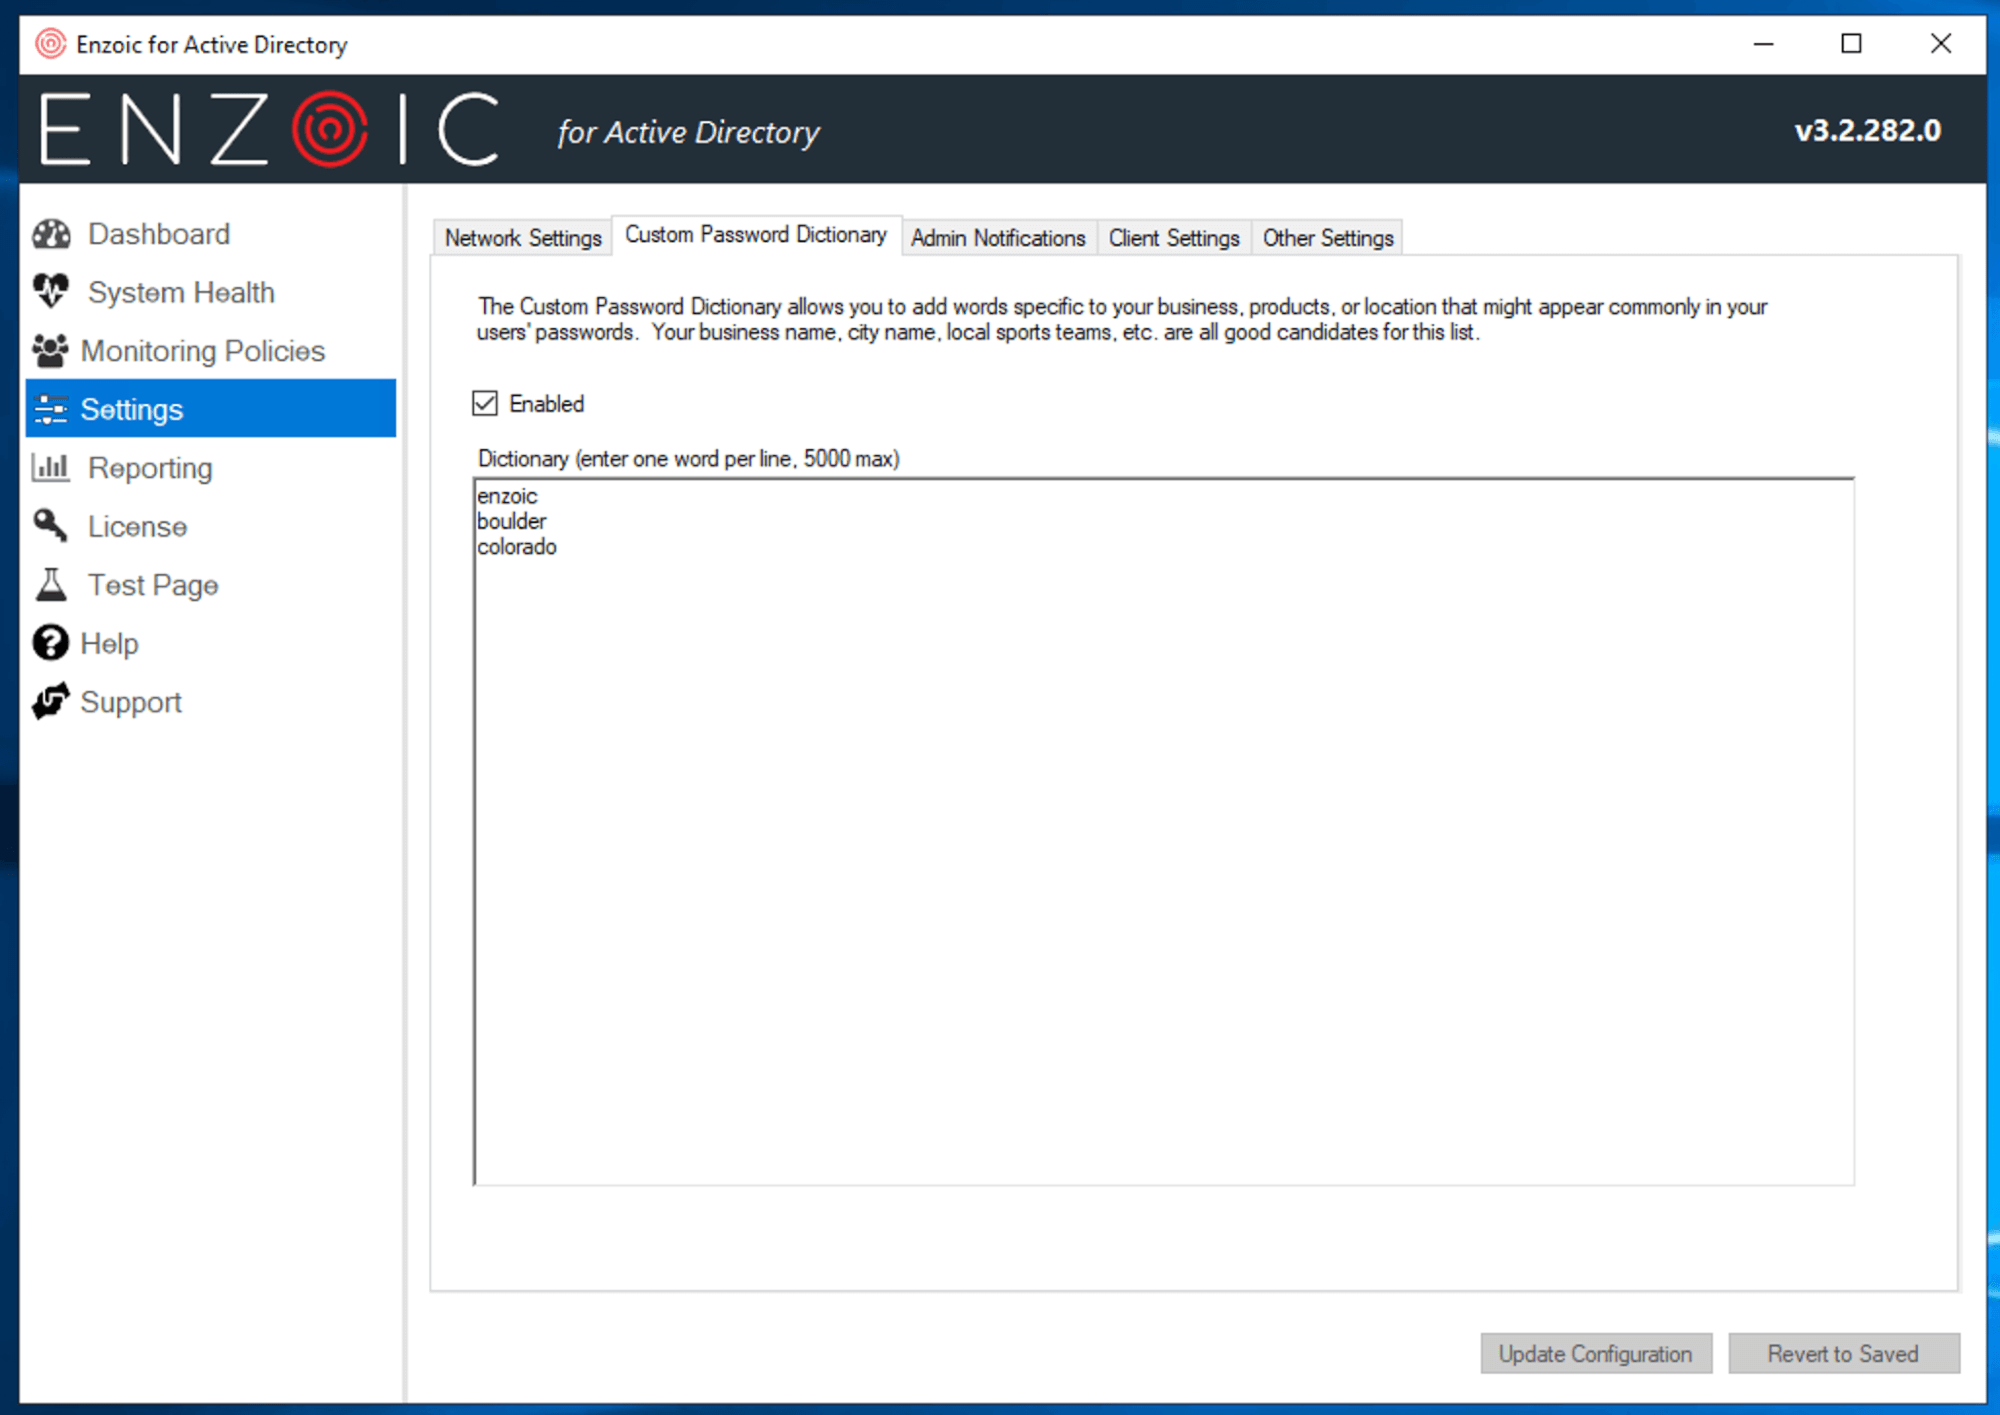
Task: Click the Reporting bar chart icon
Action: point(50,467)
